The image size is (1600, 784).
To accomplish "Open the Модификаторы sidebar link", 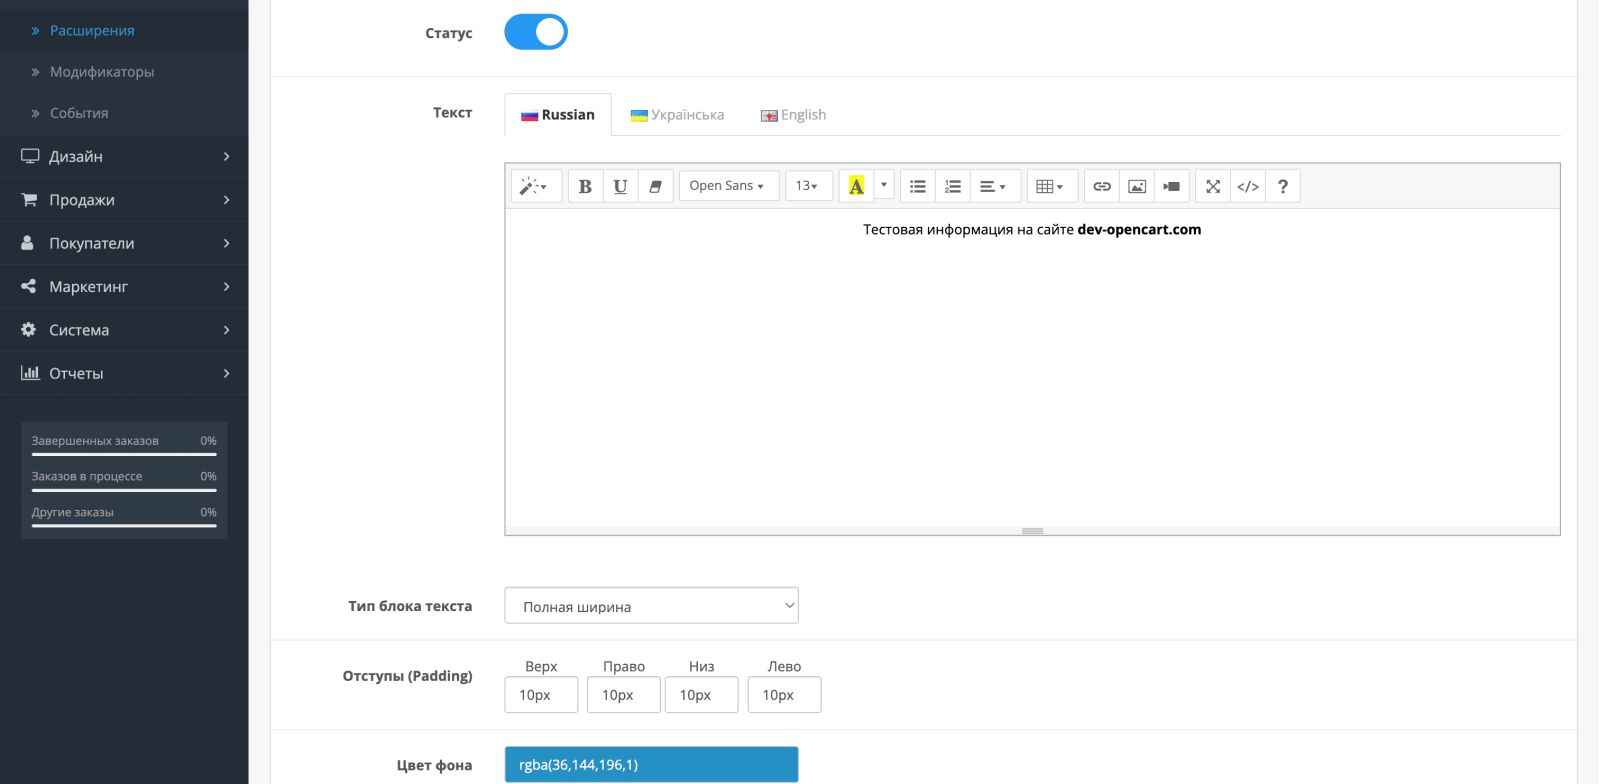I will [x=102, y=72].
